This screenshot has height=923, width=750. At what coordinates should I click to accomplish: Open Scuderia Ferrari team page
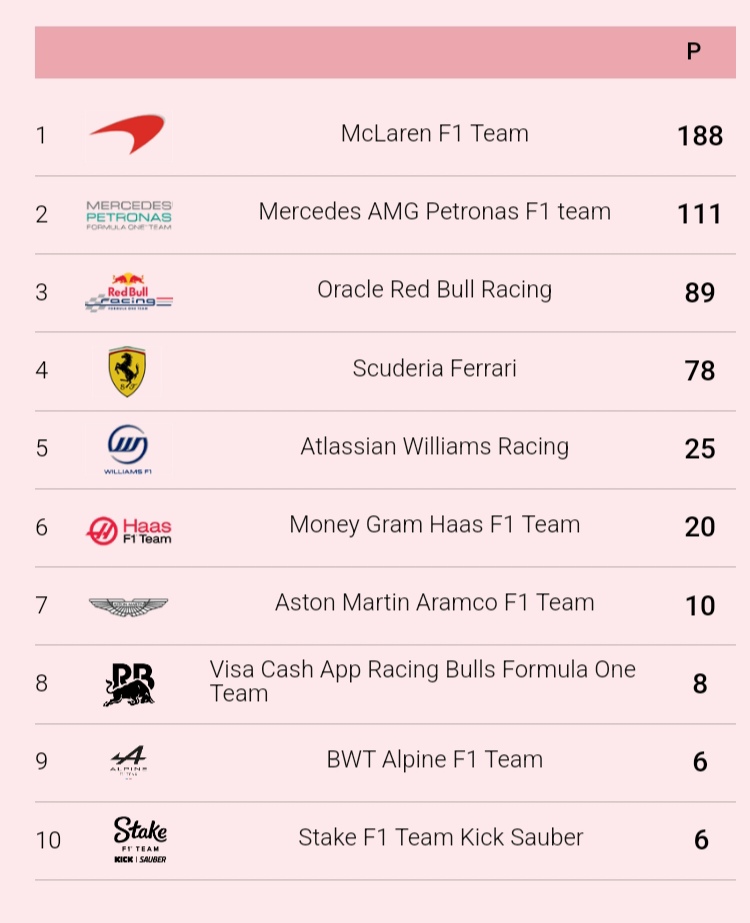[x=434, y=368]
